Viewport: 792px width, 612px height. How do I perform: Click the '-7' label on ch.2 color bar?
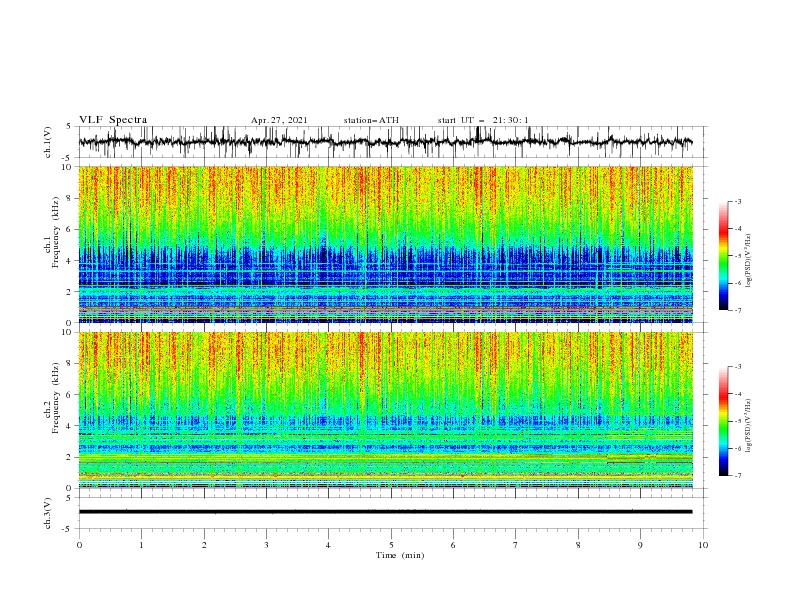pos(737,476)
